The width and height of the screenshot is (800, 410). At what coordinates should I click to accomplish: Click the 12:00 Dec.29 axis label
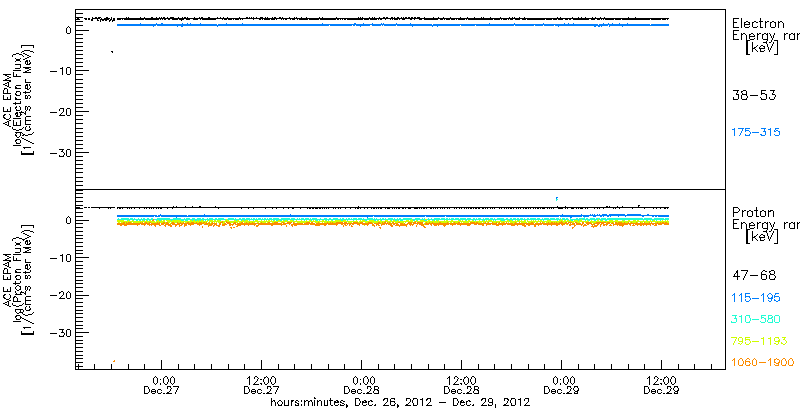point(662,385)
